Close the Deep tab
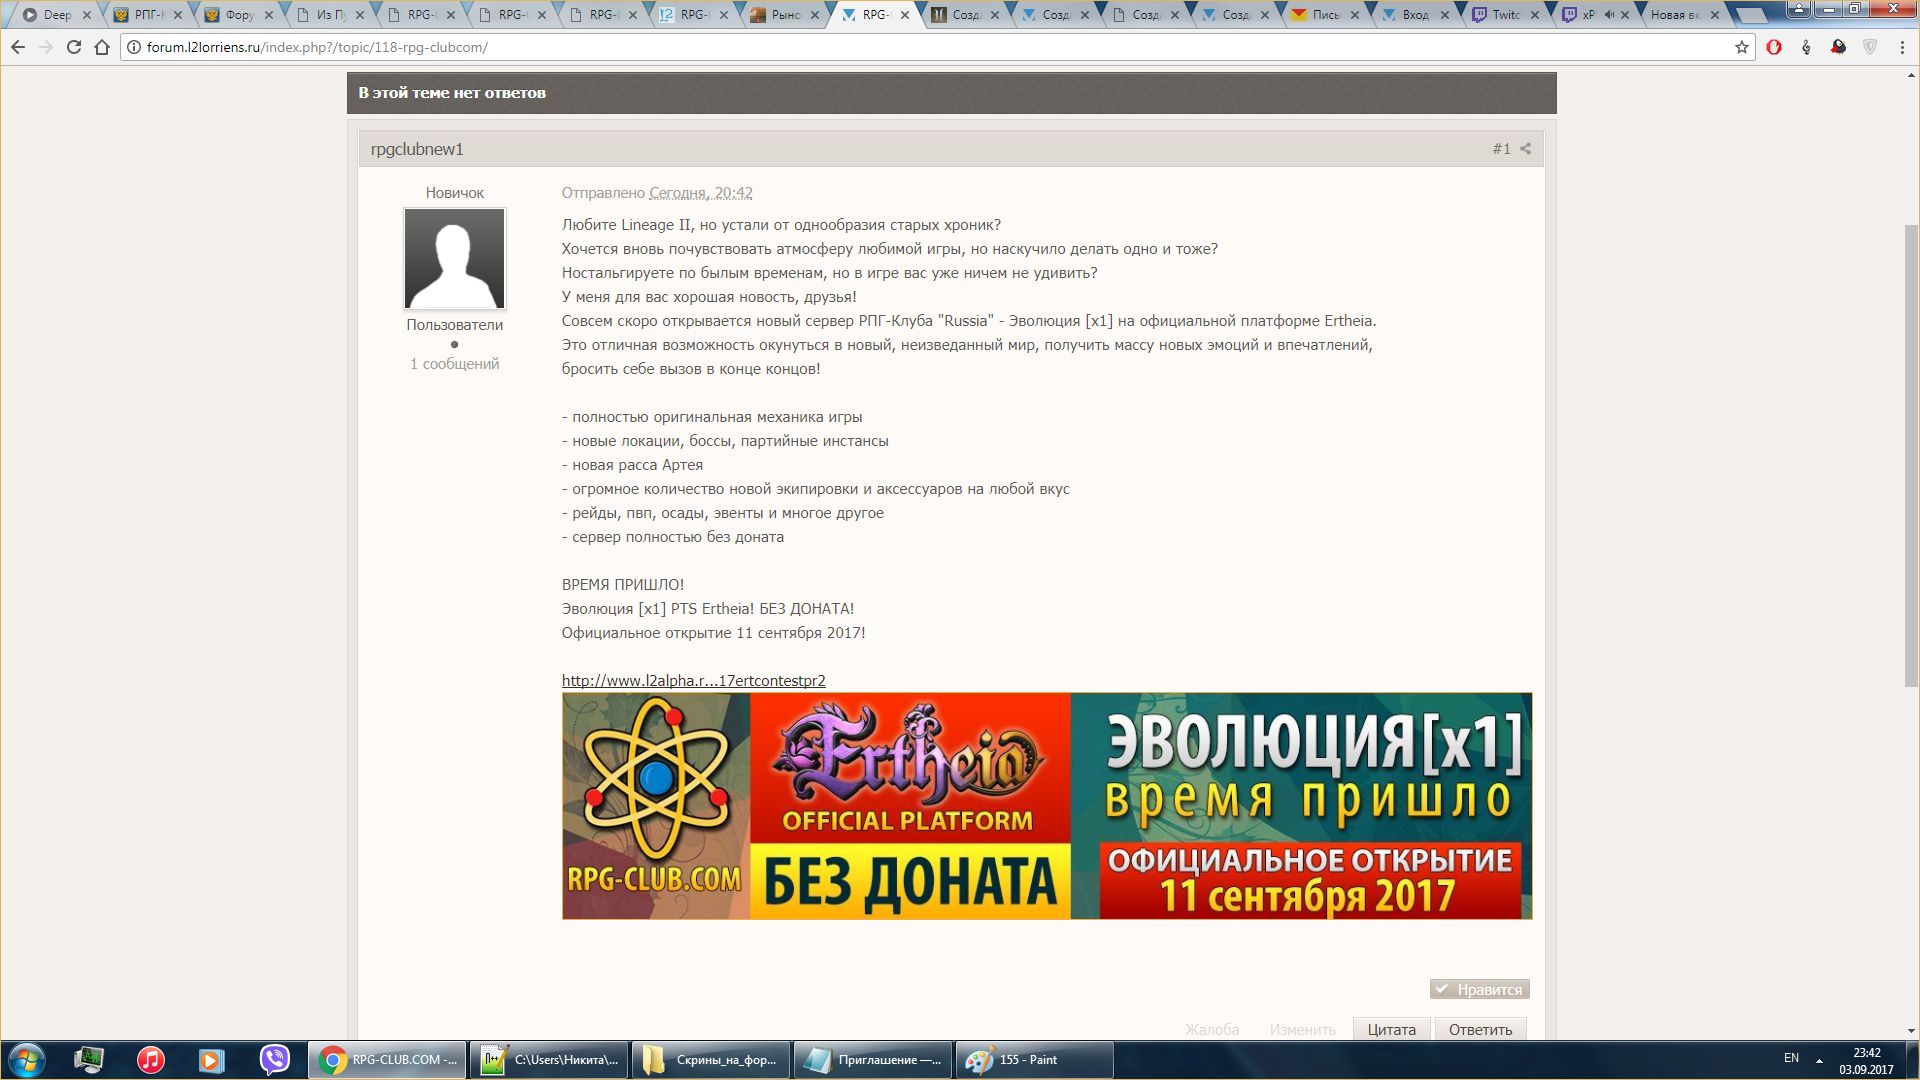 click(x=87, y=15)
